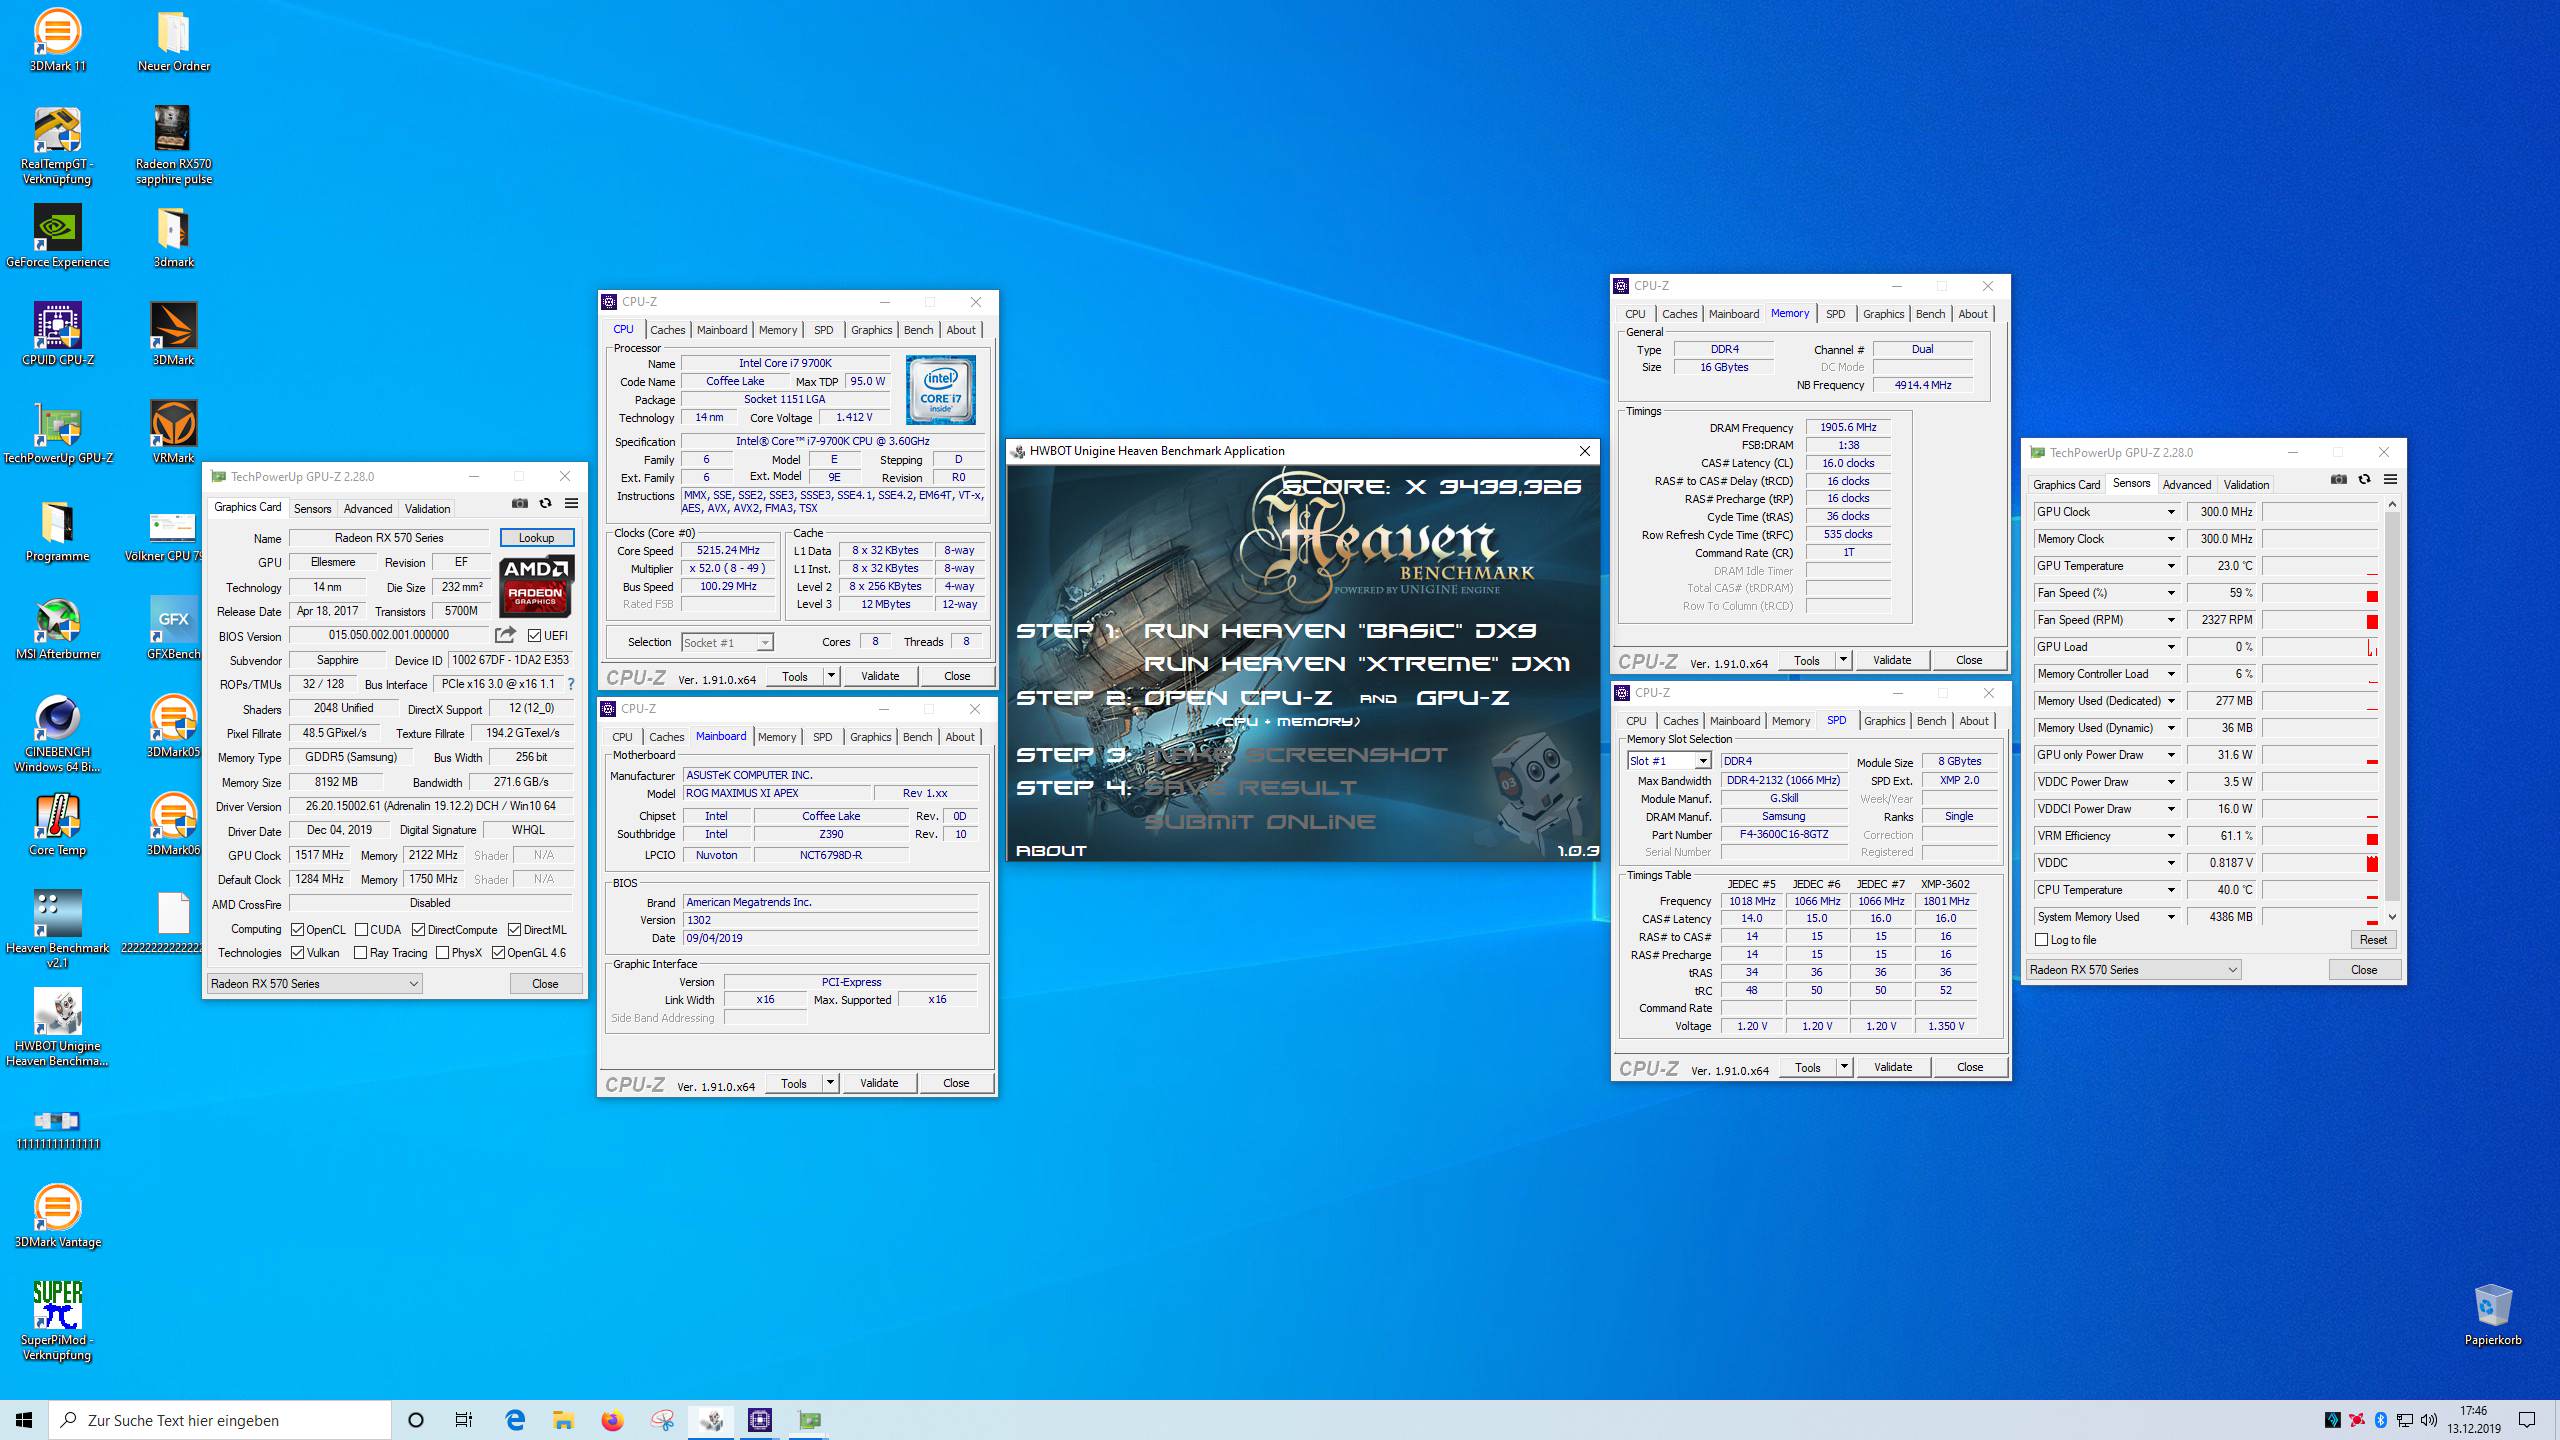This screenshot has height=1440, width=2560.
Task: Open the TechPowerUp GPU-Z desktop icon
Action: [58, 433]
